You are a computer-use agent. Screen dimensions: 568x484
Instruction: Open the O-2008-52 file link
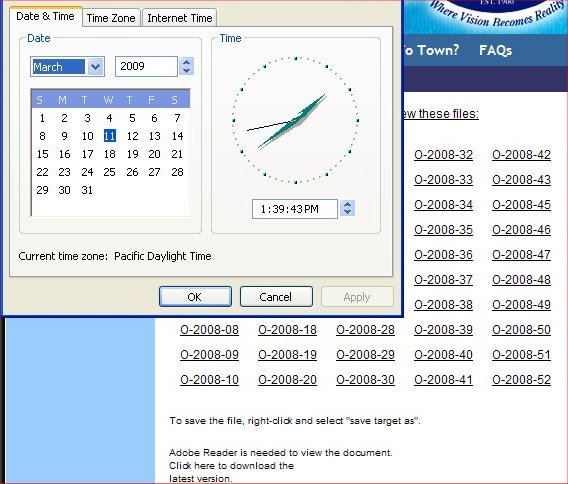[521, 380]
